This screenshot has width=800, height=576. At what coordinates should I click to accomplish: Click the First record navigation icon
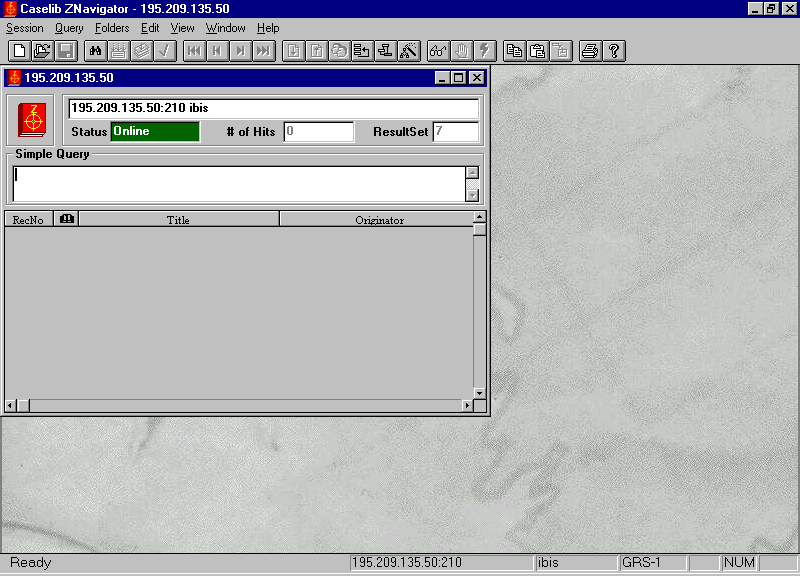[x=194, y=51]
